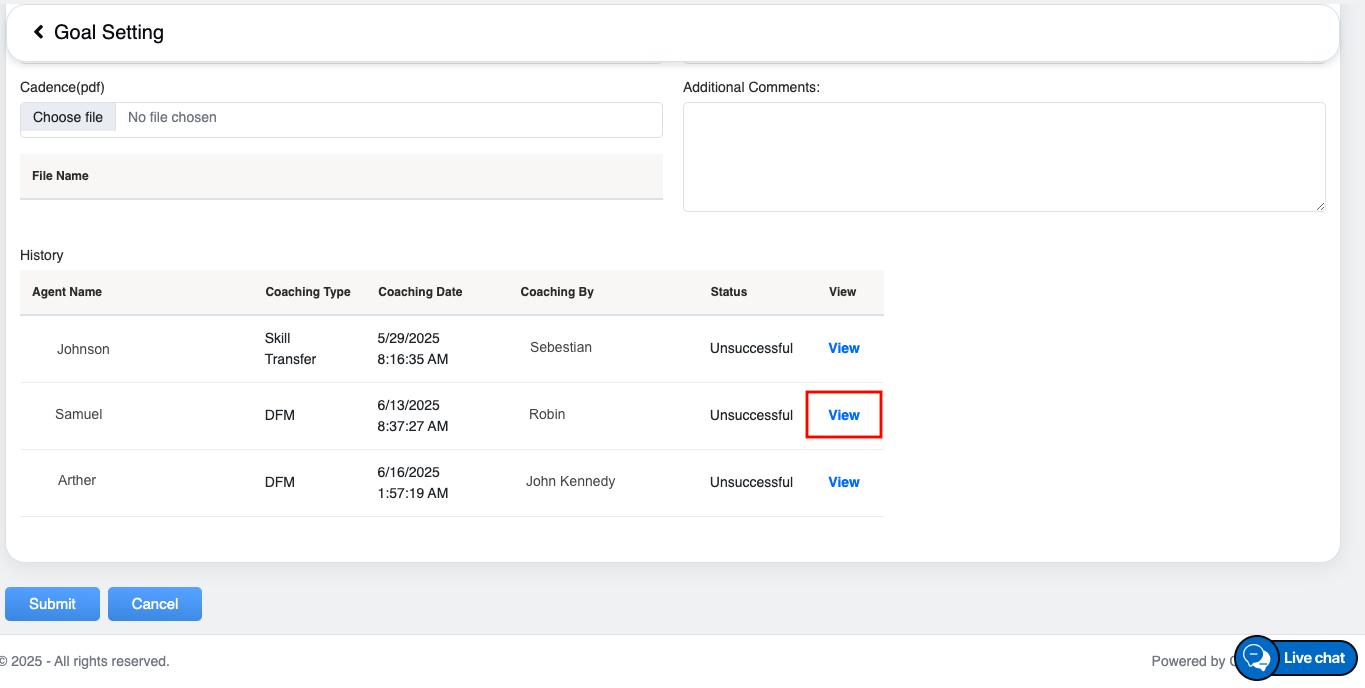Click the resize handle of the comments box

(x=1320, y=206)
